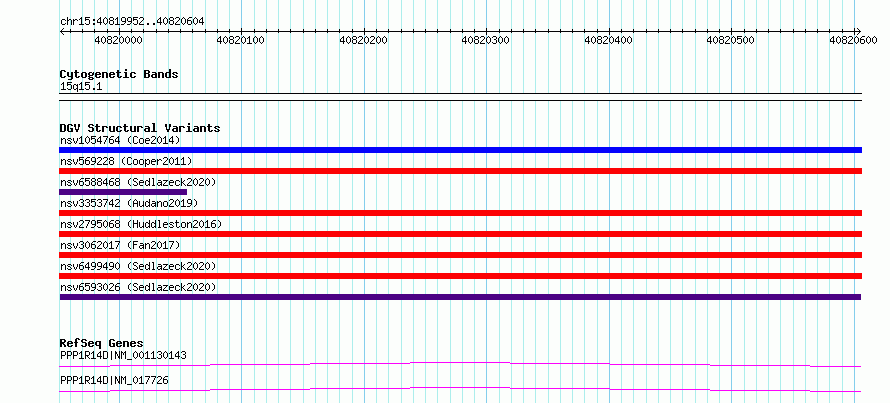The image size is (890, 403).
Task: Select the PPP1R14D NM_017726 magenta transcript line
Action: tap(460, 389)
